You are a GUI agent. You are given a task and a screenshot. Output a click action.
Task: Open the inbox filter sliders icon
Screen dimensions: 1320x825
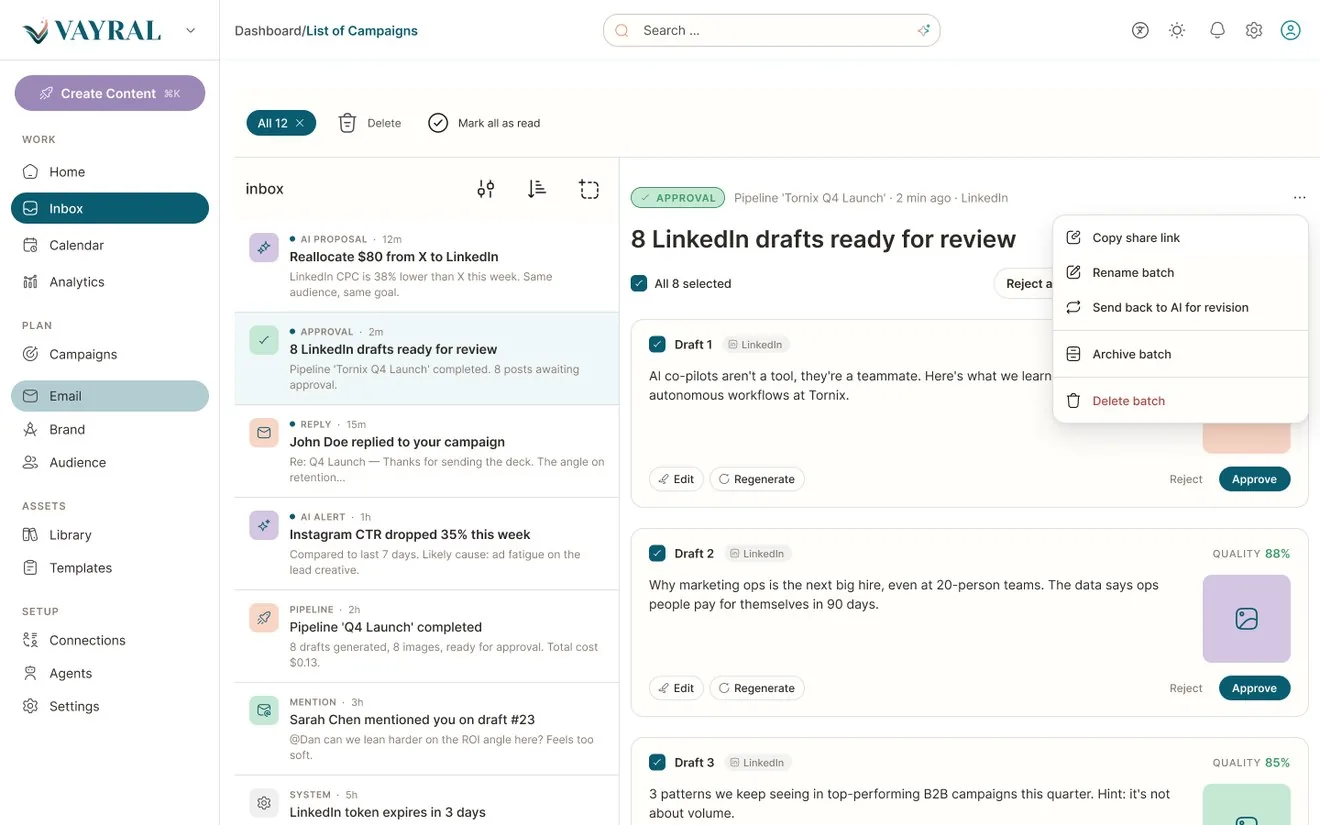click(486, 189)
